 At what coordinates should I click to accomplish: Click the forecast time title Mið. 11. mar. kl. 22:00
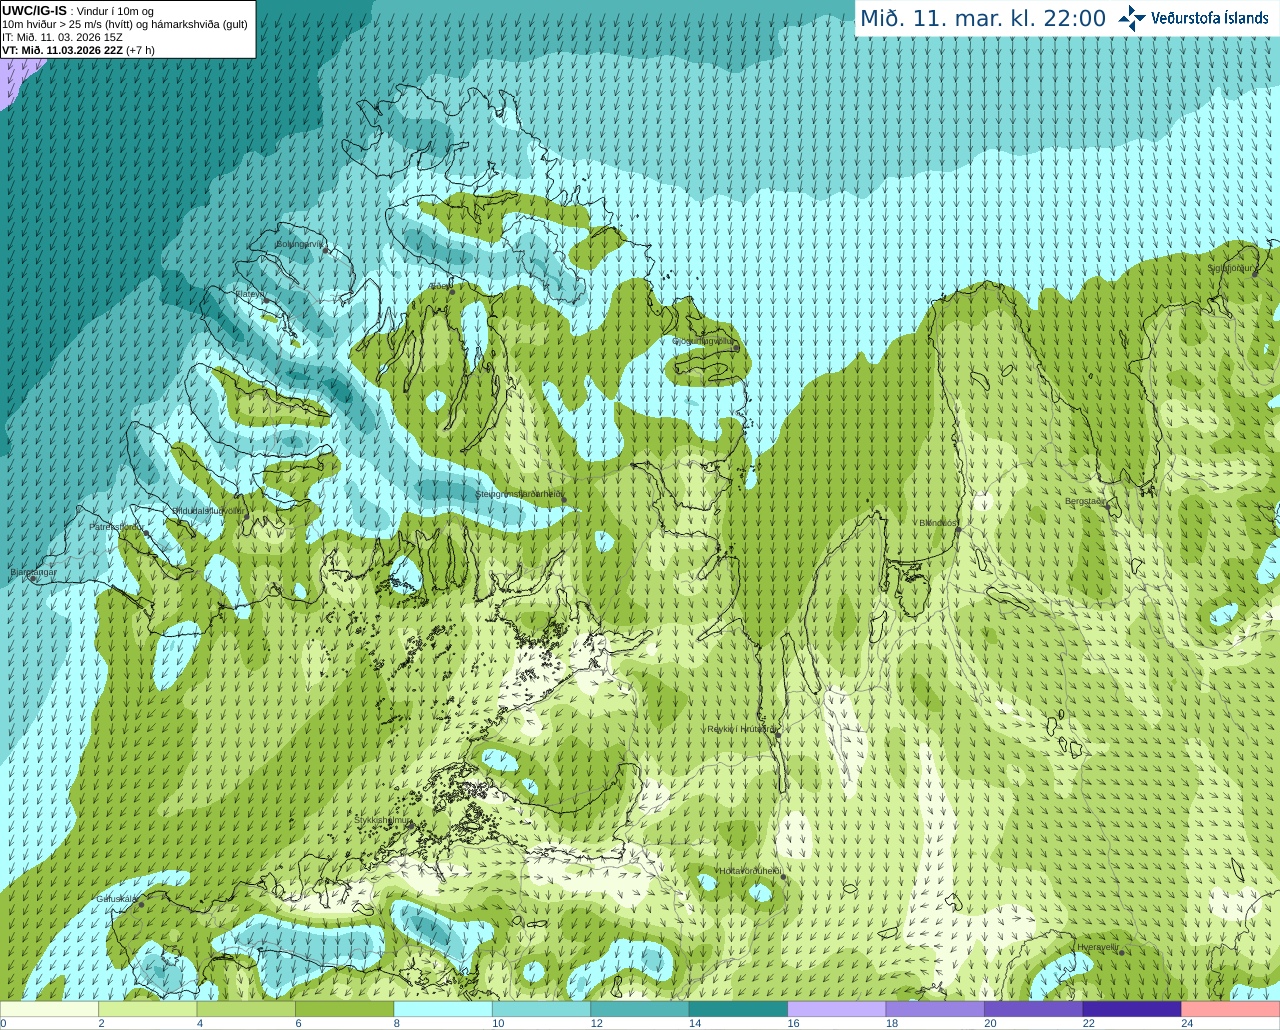[983, 18]
